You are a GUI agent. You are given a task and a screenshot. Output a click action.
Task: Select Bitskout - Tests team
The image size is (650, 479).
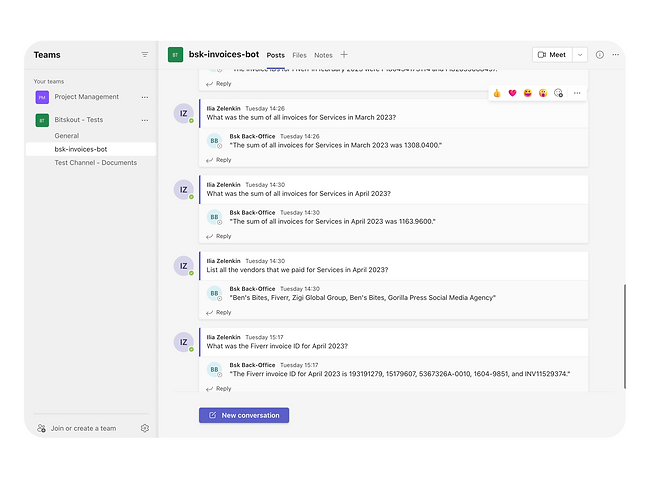click(79, 120)
